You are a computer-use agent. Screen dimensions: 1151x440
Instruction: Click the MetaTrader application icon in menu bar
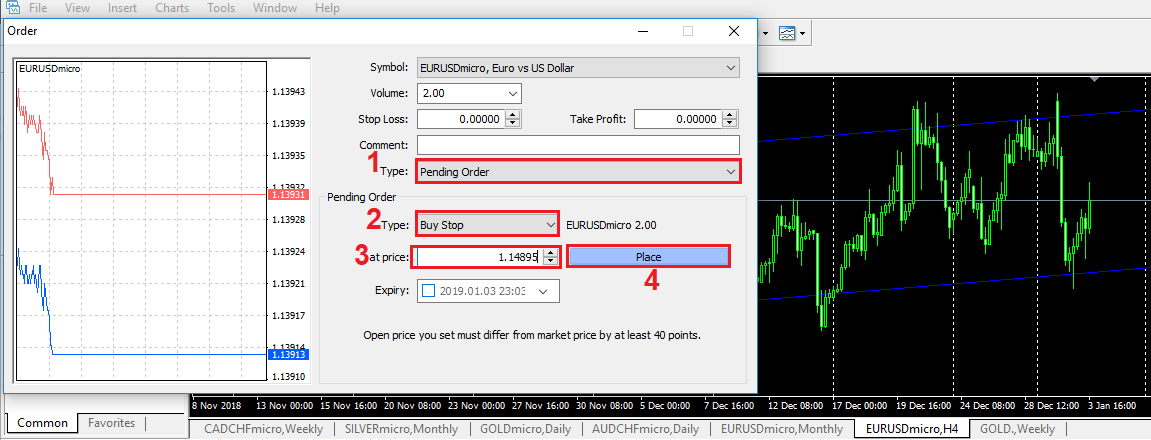coord(11,8)
